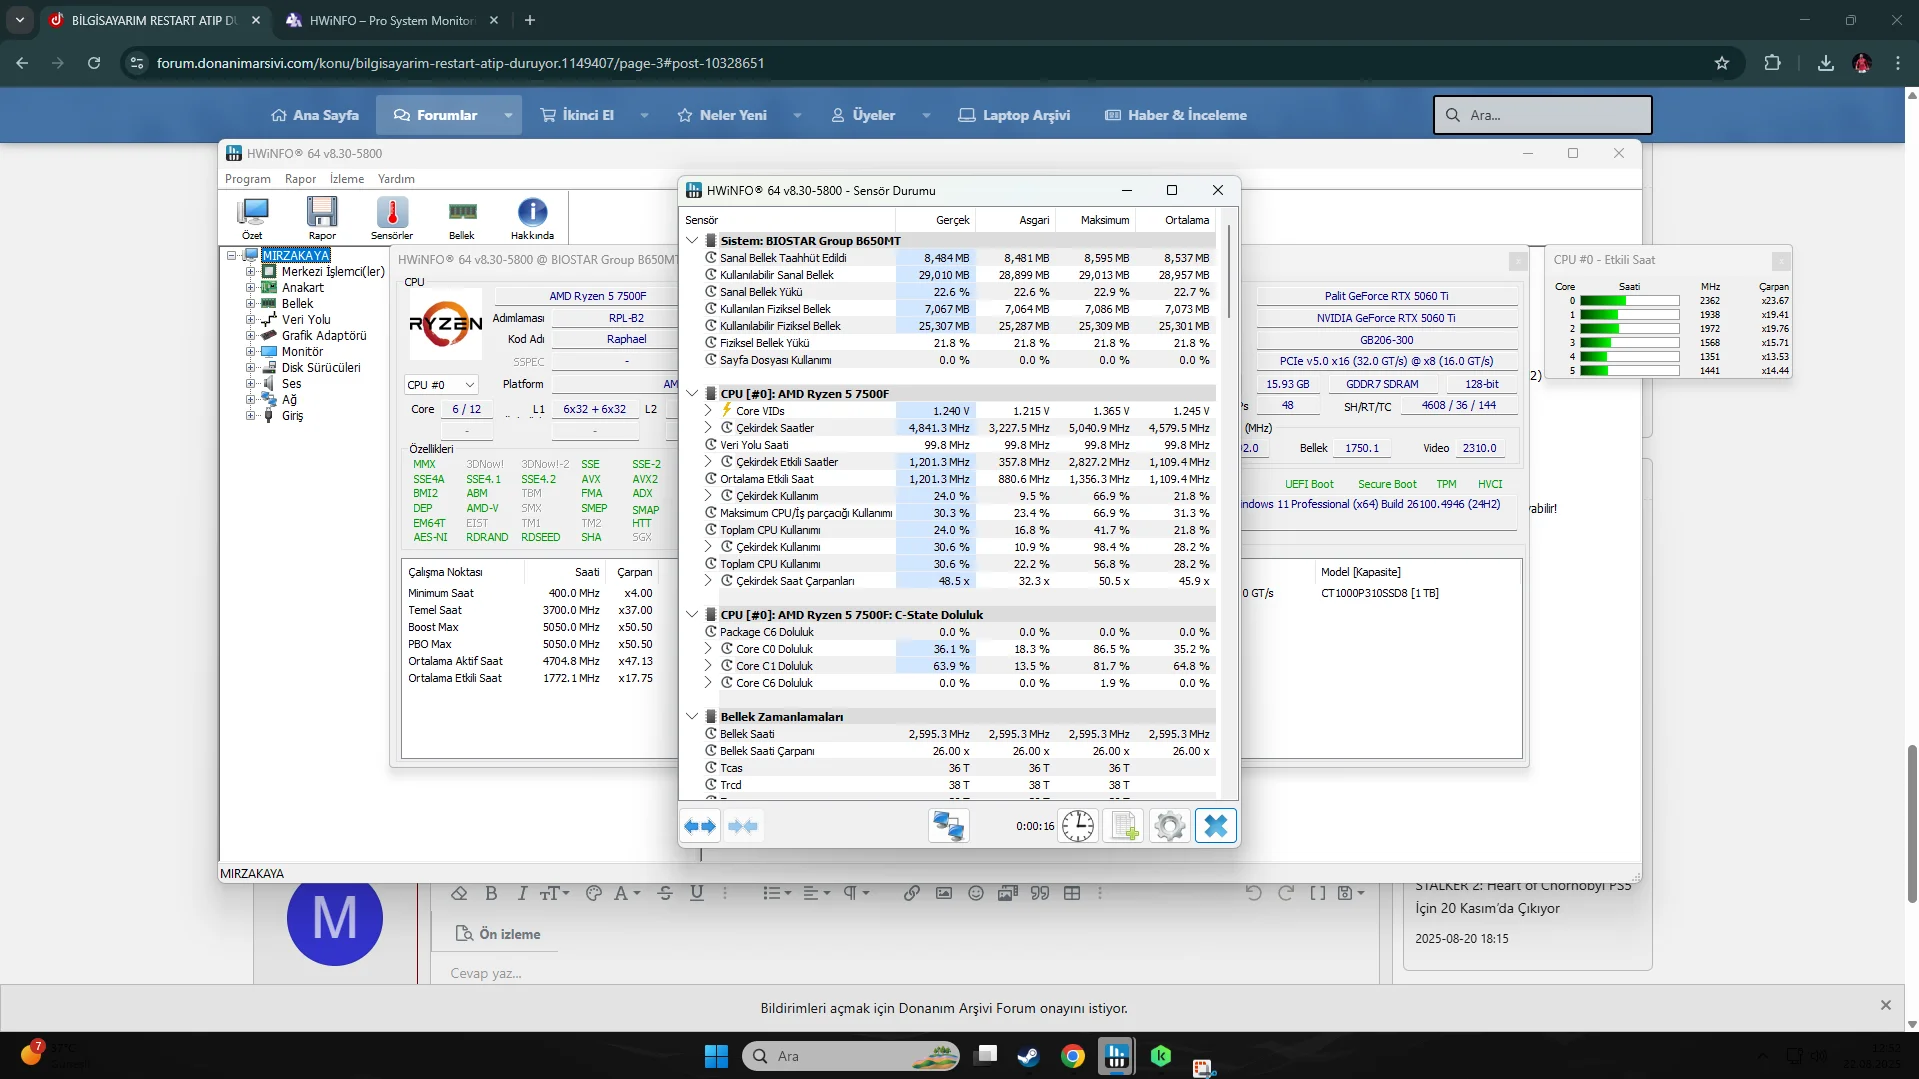Open the İzleme menu

[x=347, y=179]
